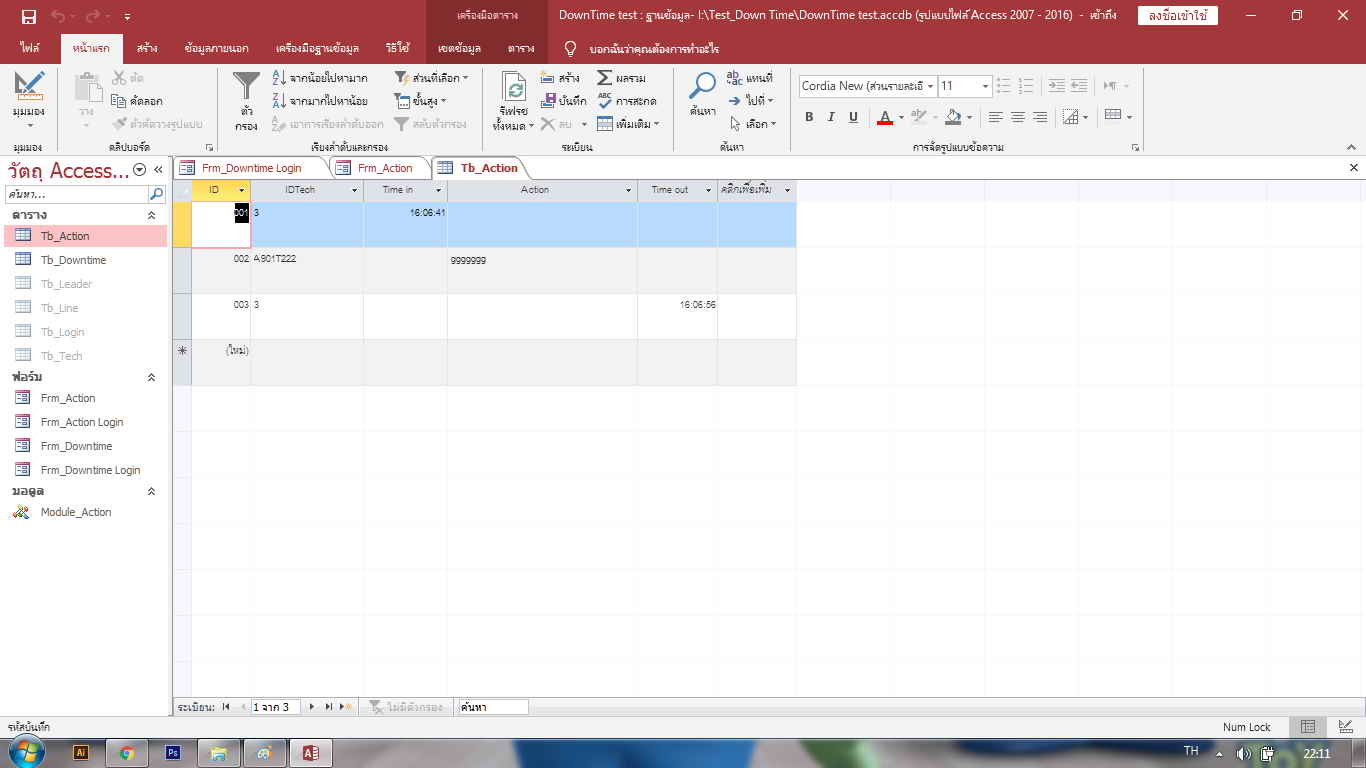Viewport: 1366px width, 768px height.
Task: Click the bullets list icon
Action: [x=1003, y=86]
